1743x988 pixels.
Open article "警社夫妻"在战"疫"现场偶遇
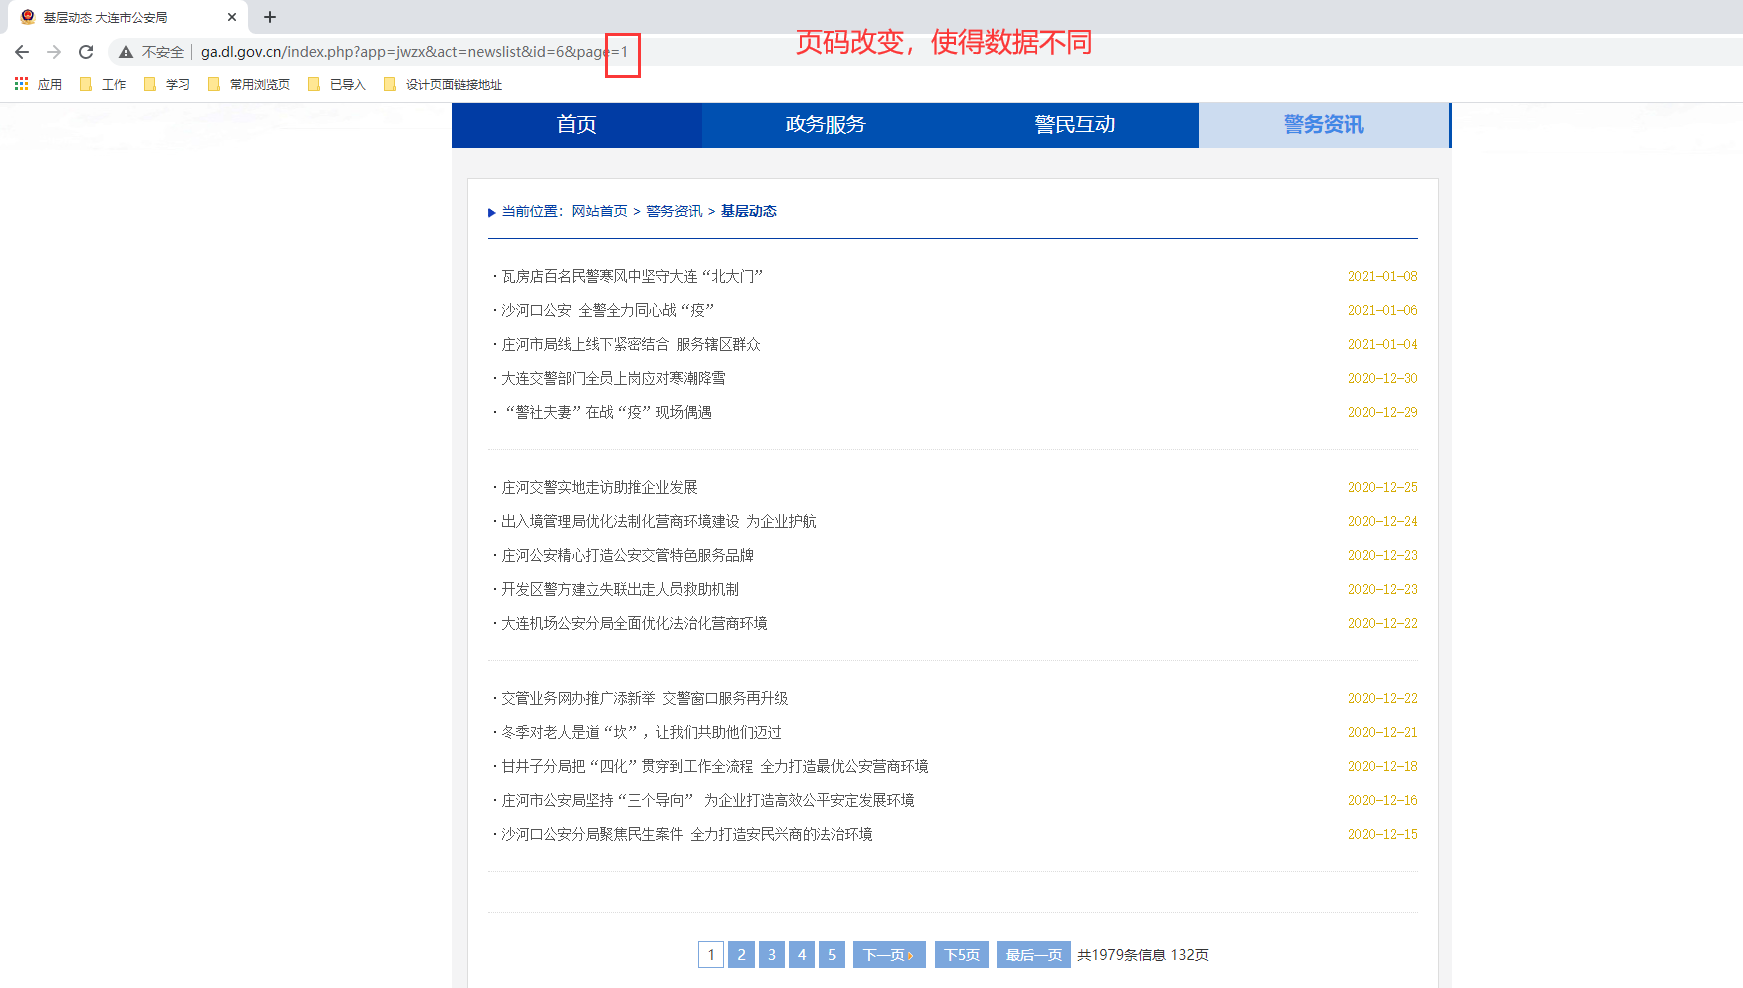[607, 412]
